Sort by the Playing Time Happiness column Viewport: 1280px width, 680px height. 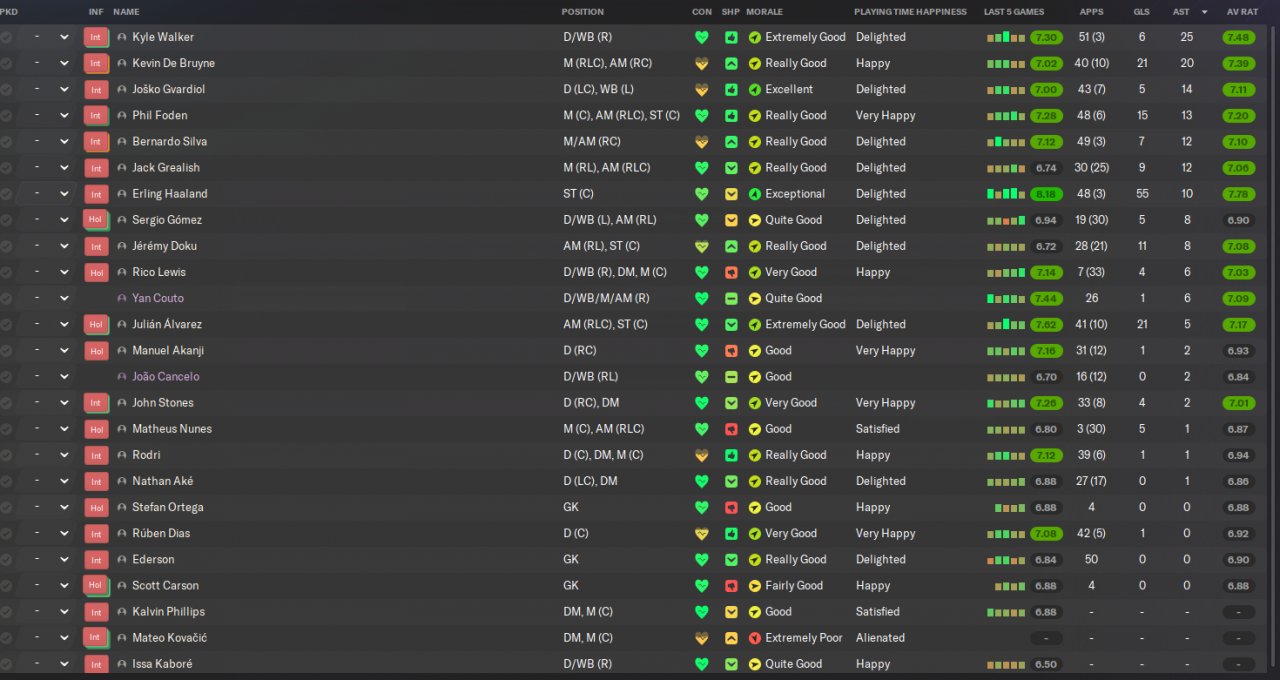click(910, 12)
